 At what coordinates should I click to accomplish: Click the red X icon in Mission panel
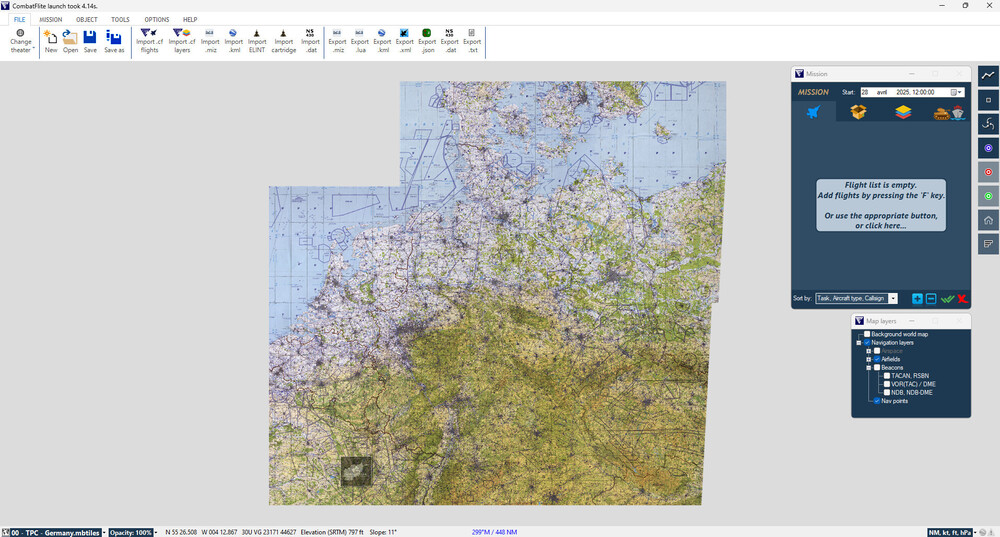(962, 299)
